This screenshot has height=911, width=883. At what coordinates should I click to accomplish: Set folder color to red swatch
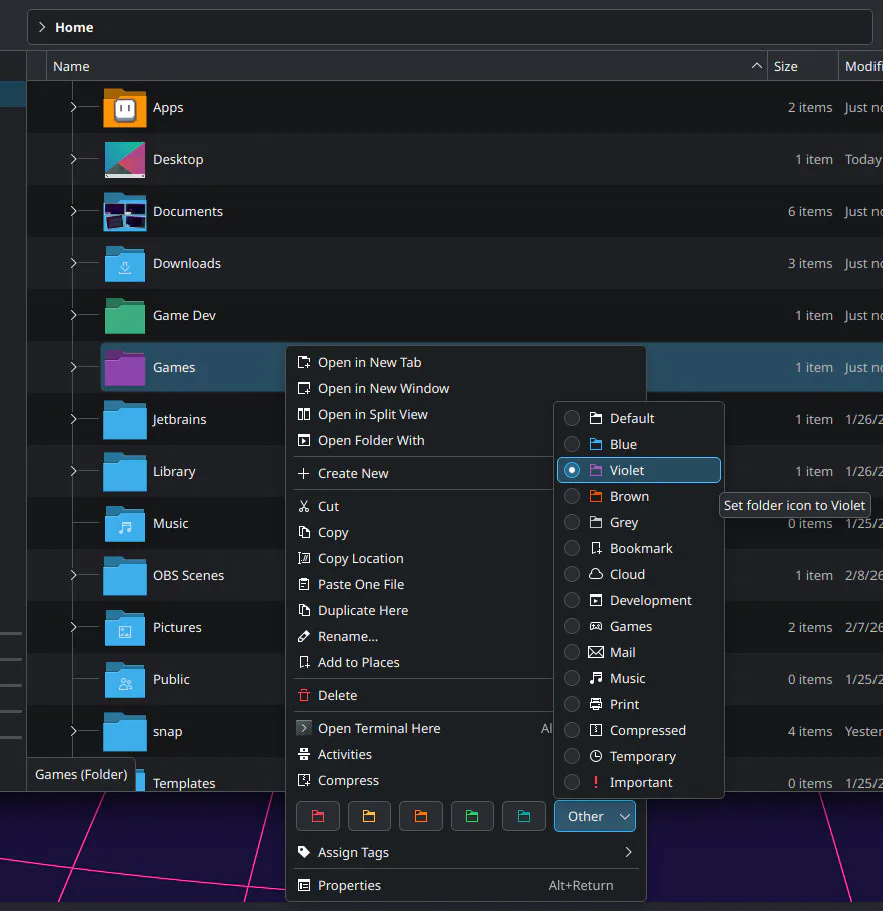(318, 816)
